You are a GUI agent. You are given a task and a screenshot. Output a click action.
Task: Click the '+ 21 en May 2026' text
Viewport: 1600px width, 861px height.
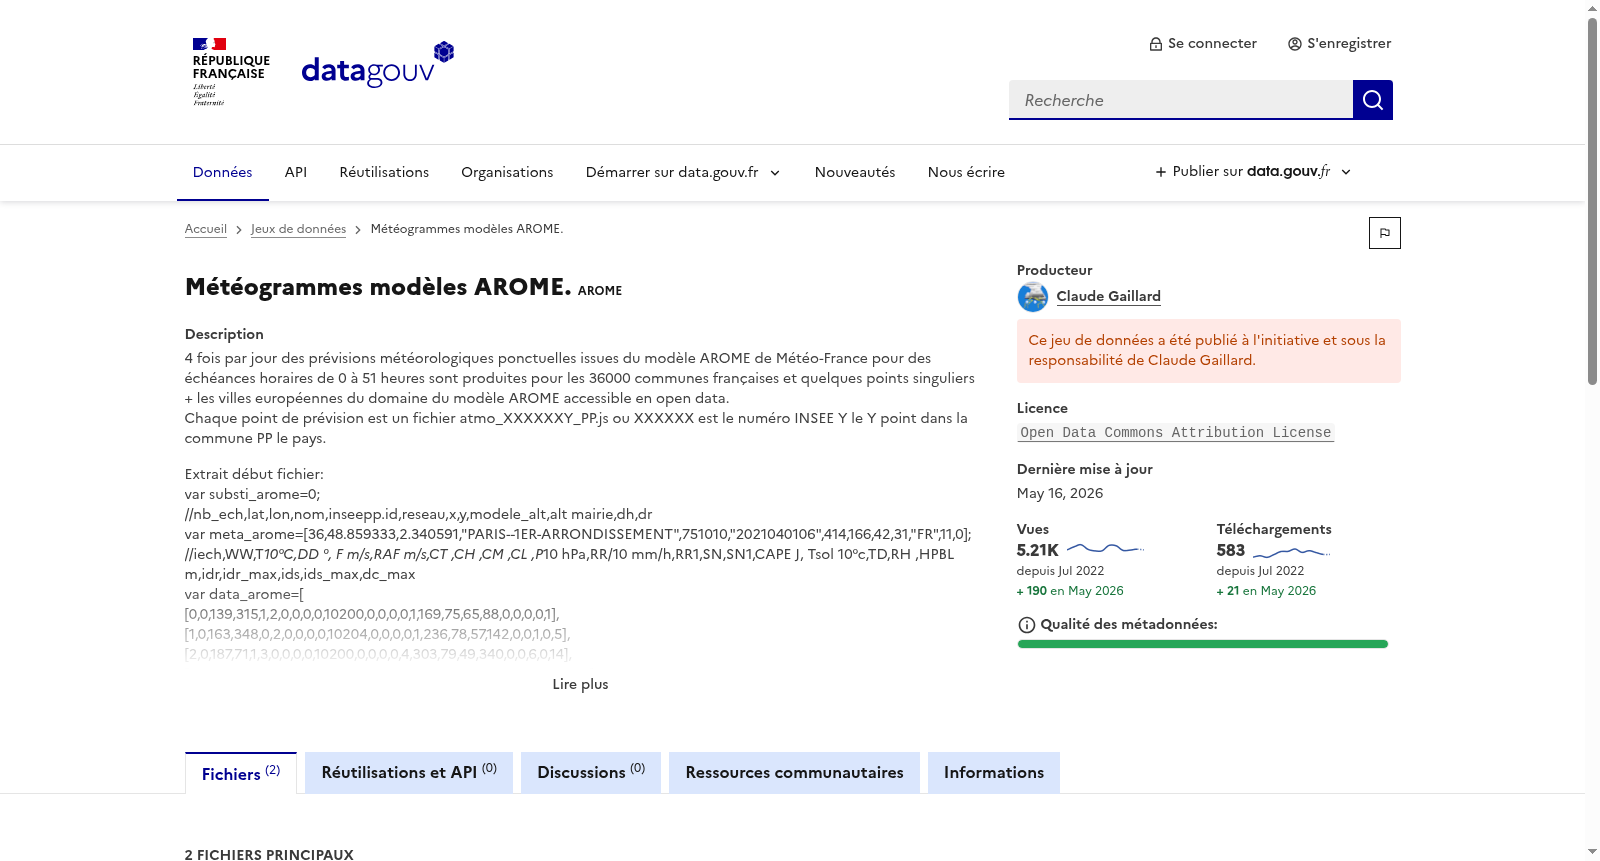[1266, 591]
